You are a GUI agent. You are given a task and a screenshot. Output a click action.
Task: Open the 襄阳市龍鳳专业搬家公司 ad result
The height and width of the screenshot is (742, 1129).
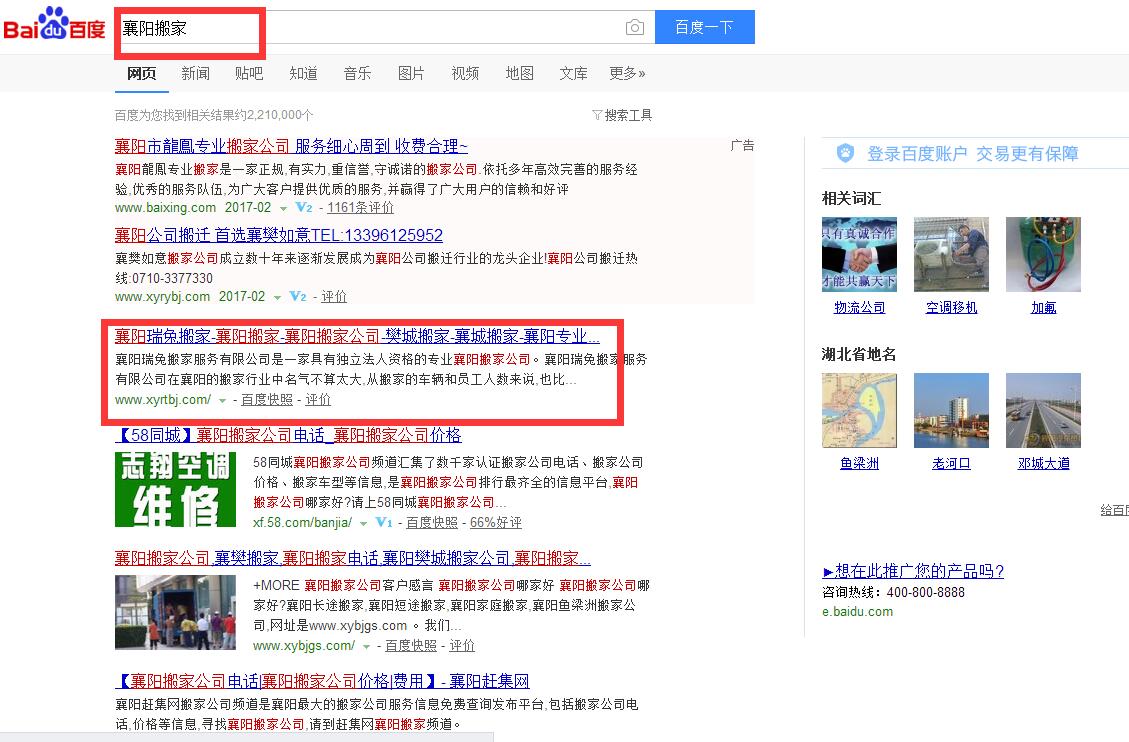coord(291,147)
